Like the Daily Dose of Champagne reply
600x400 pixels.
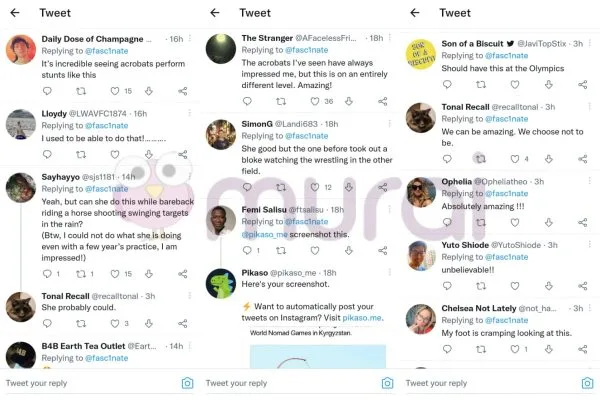[115, 91]
